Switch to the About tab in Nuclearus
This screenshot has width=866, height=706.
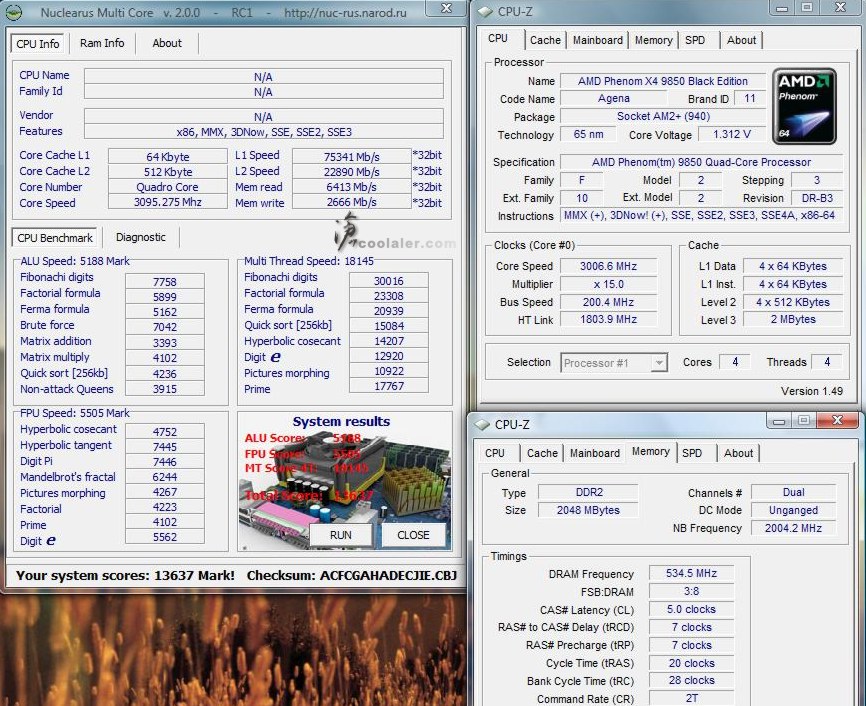(167, 43)
